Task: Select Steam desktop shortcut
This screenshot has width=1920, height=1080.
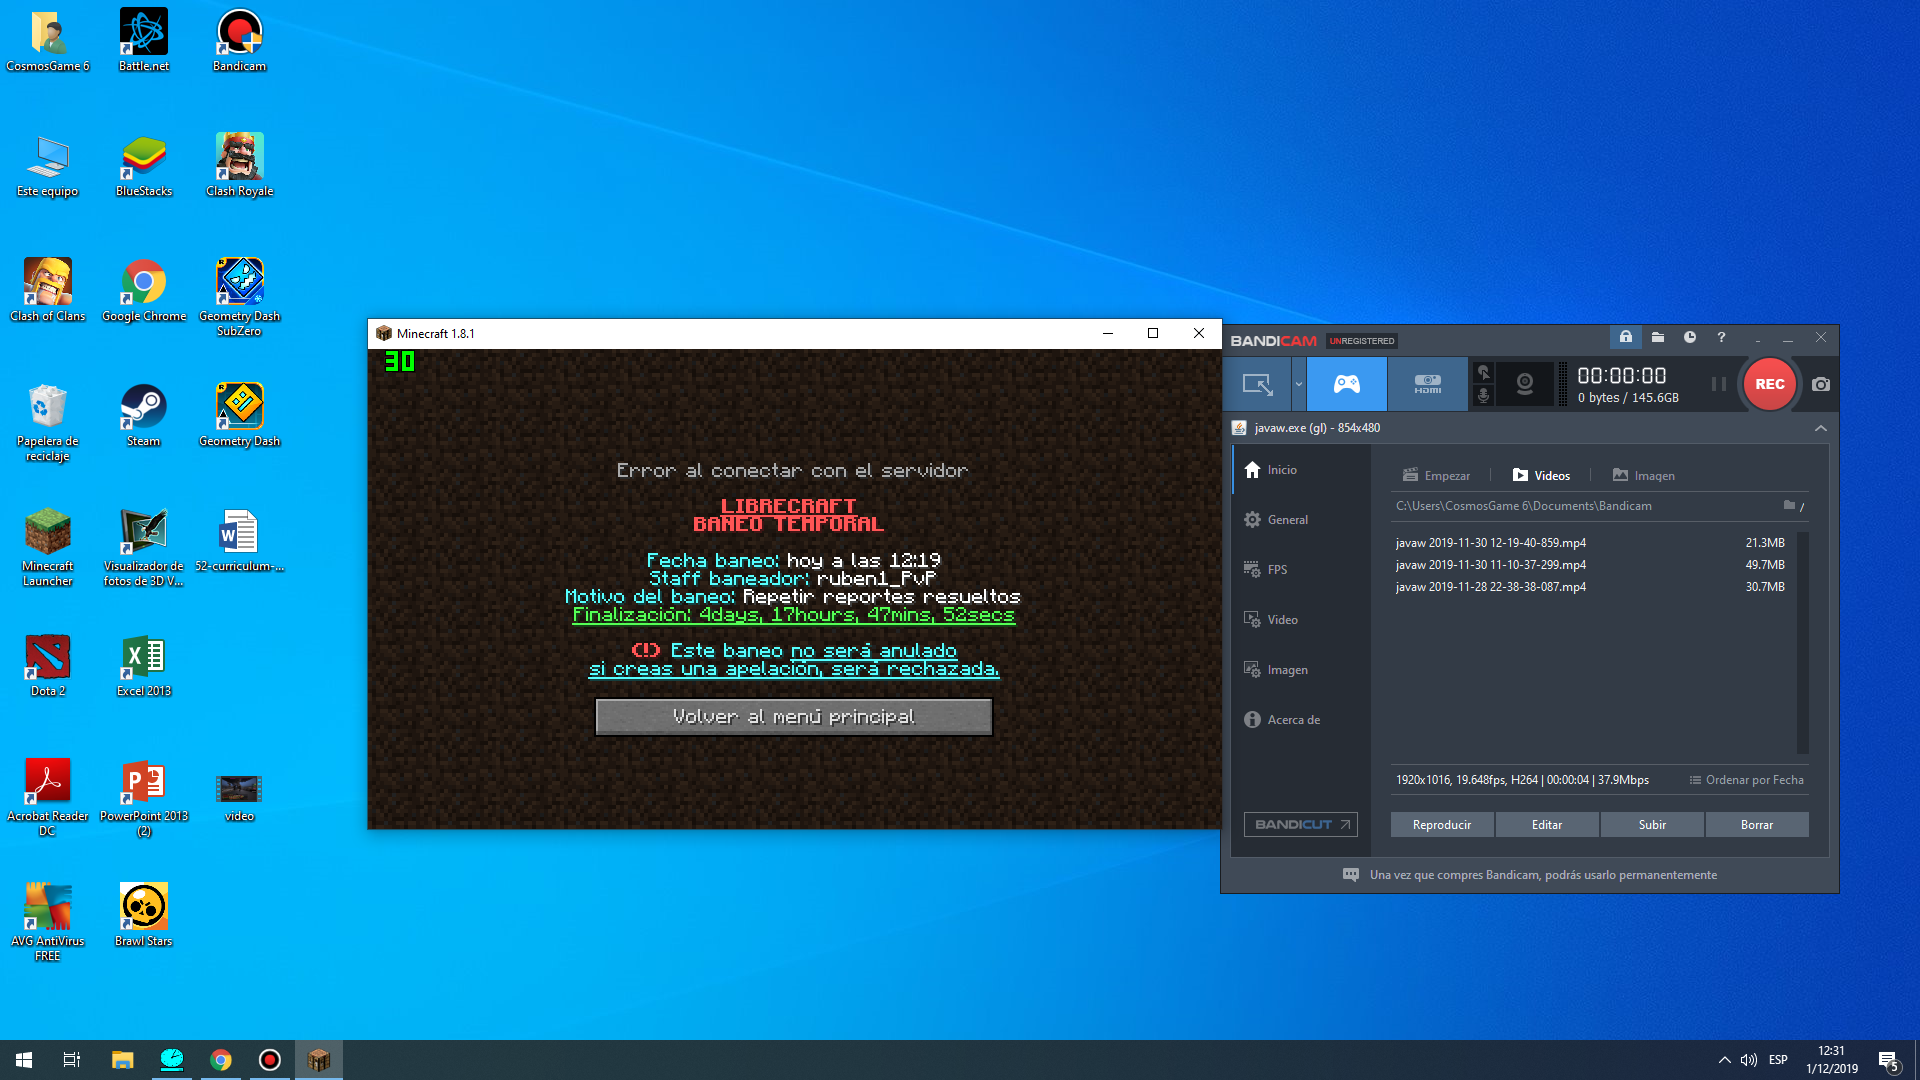Action: [144, 415]
